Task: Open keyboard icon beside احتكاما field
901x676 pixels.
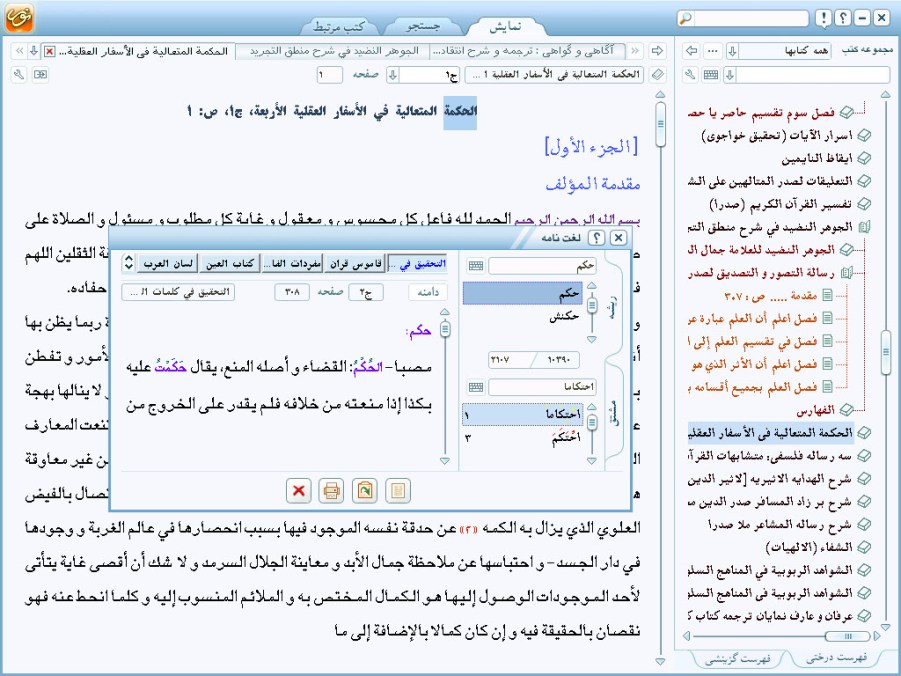Action: [x=476, y=387]
